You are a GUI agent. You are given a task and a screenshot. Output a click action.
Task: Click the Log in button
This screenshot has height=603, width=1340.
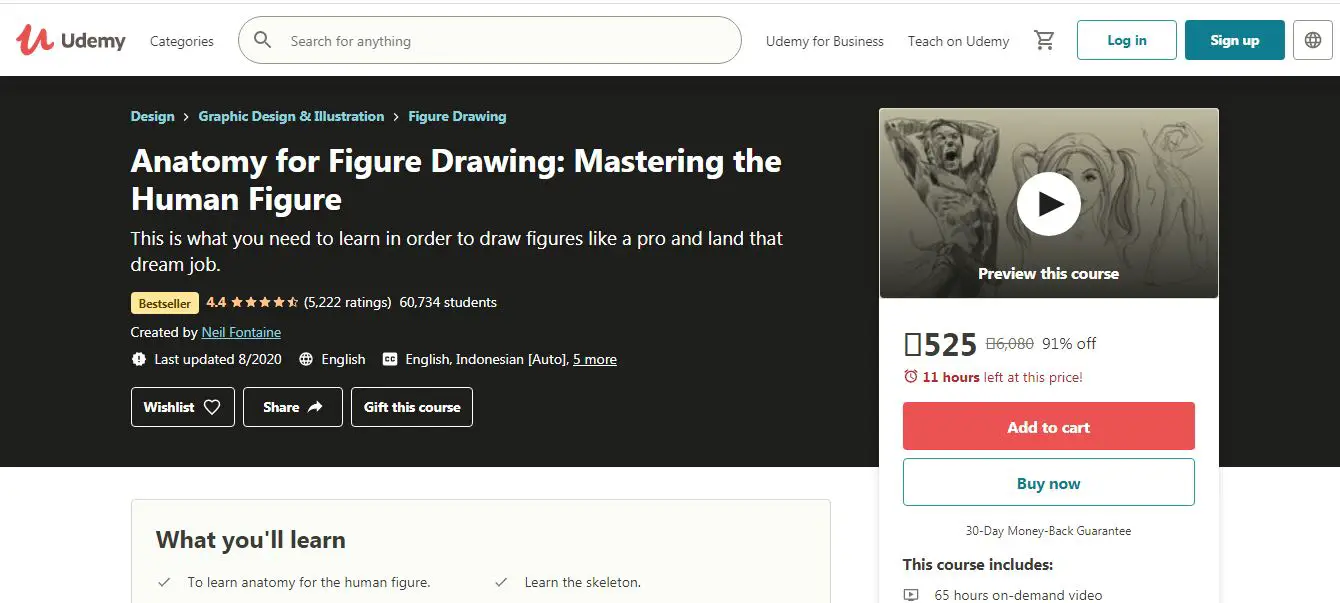pos(1126,40)
